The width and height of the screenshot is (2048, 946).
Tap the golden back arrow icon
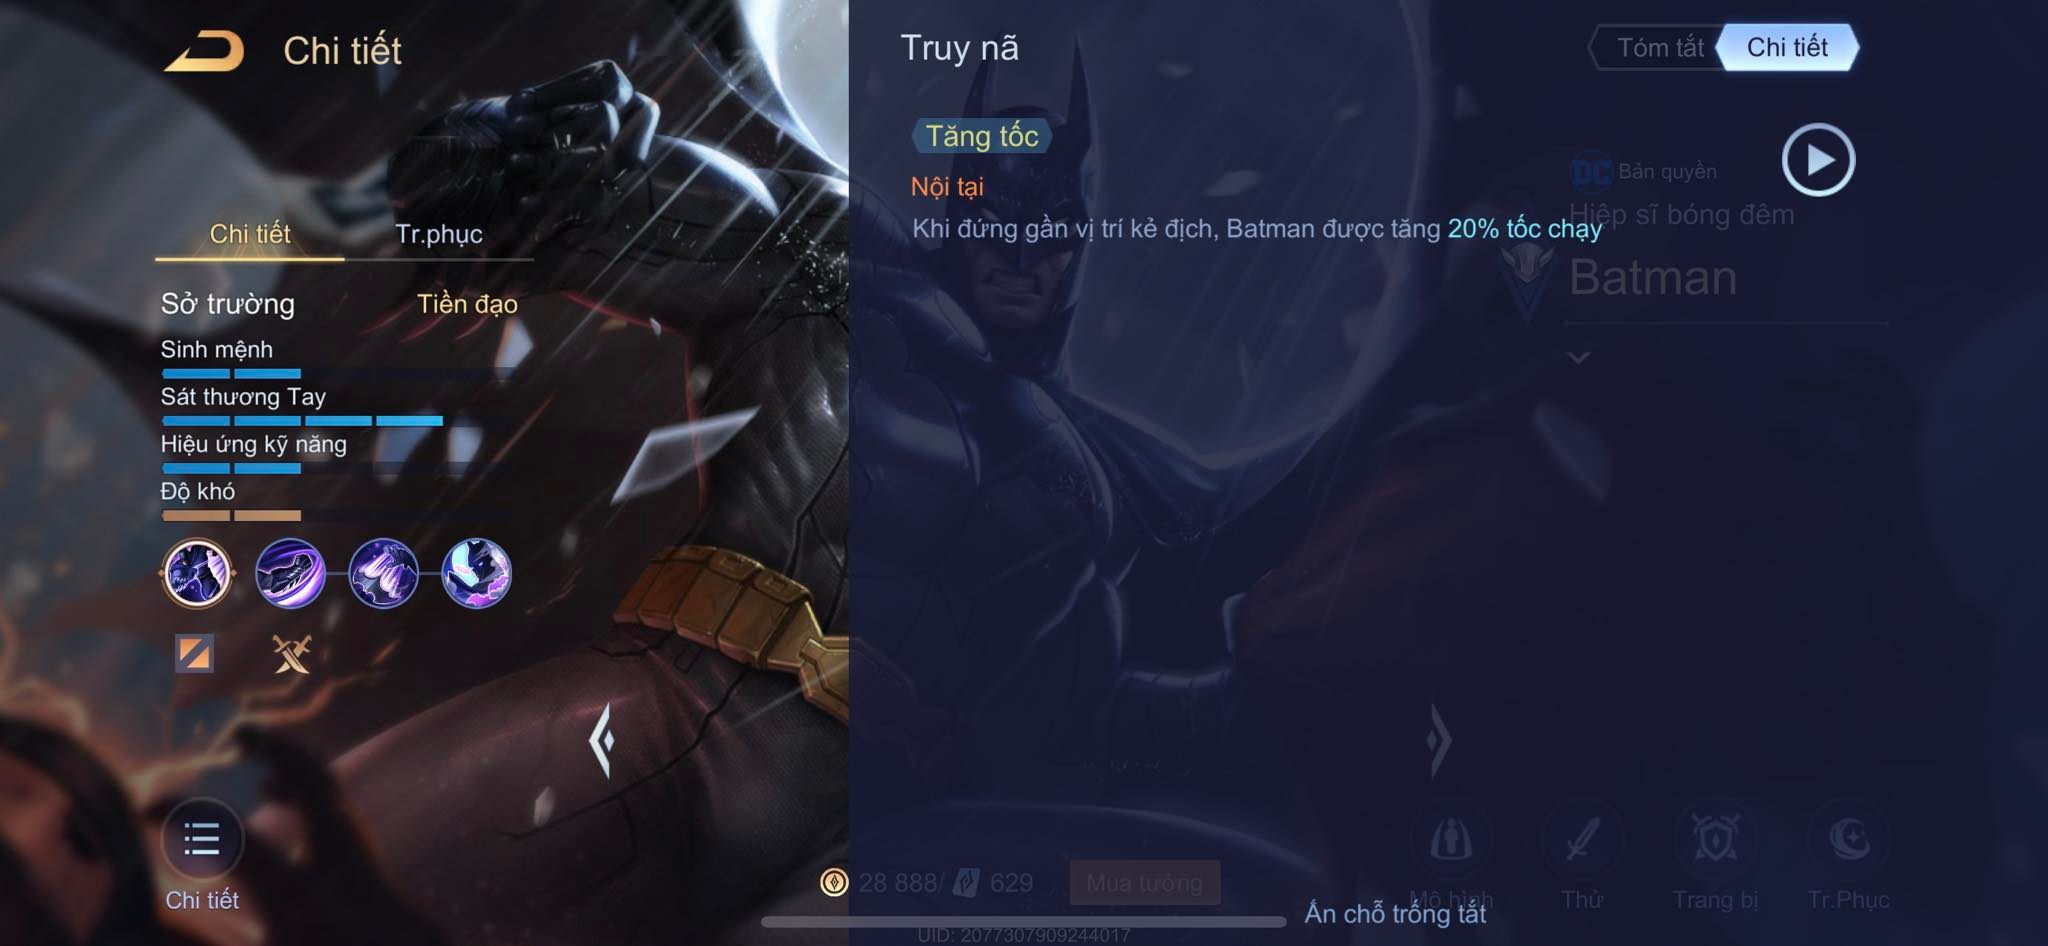(204, 51)
